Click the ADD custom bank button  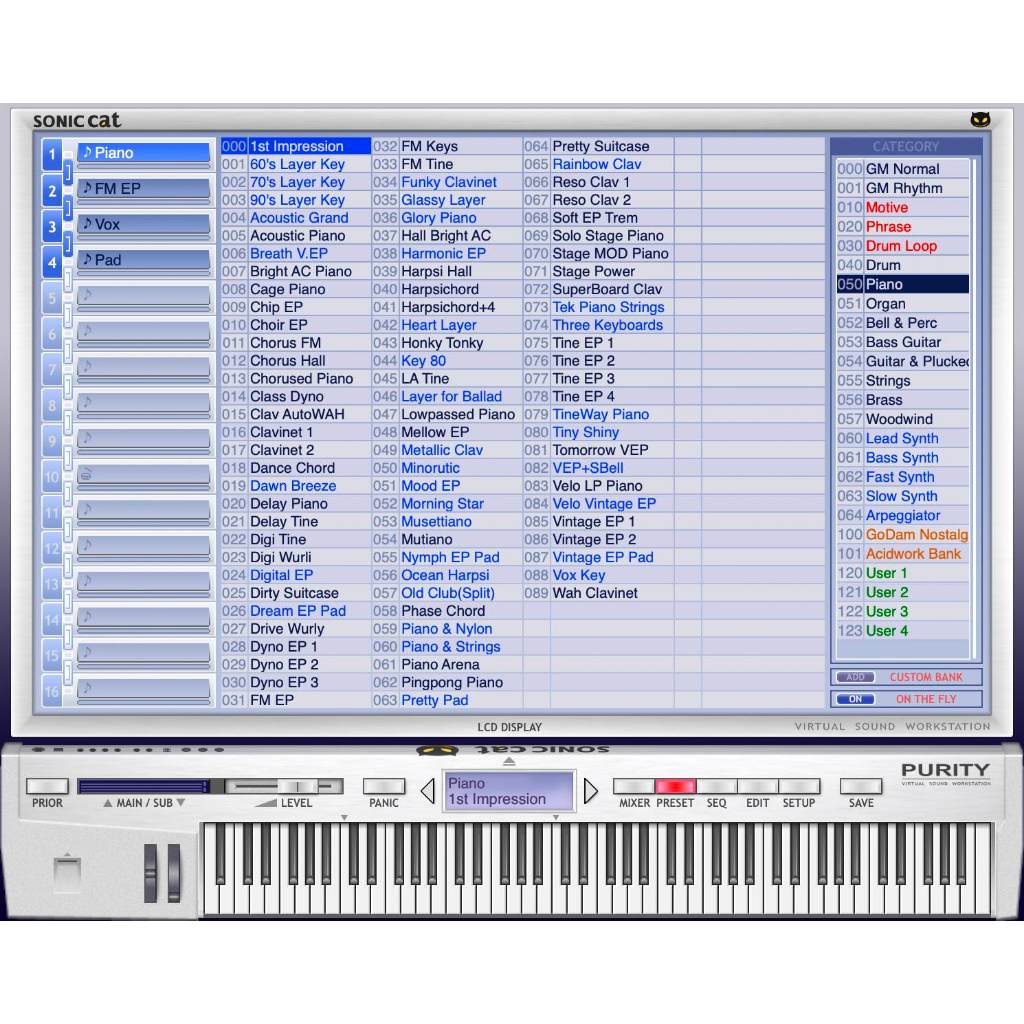tap(855, 677)
